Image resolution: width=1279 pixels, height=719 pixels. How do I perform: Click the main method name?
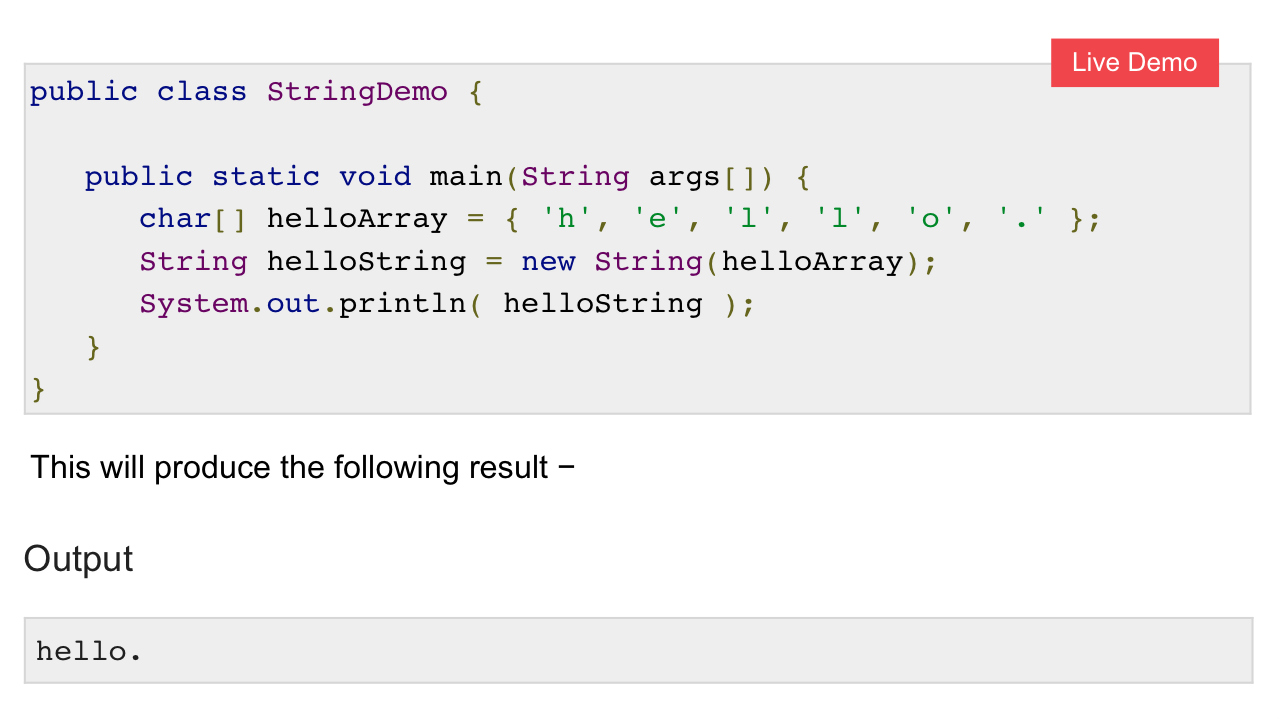pos(466,177)
